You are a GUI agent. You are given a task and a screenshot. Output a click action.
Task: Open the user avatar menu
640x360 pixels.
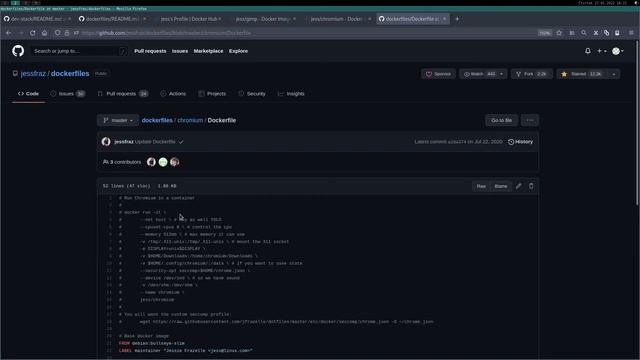(618, 51)
